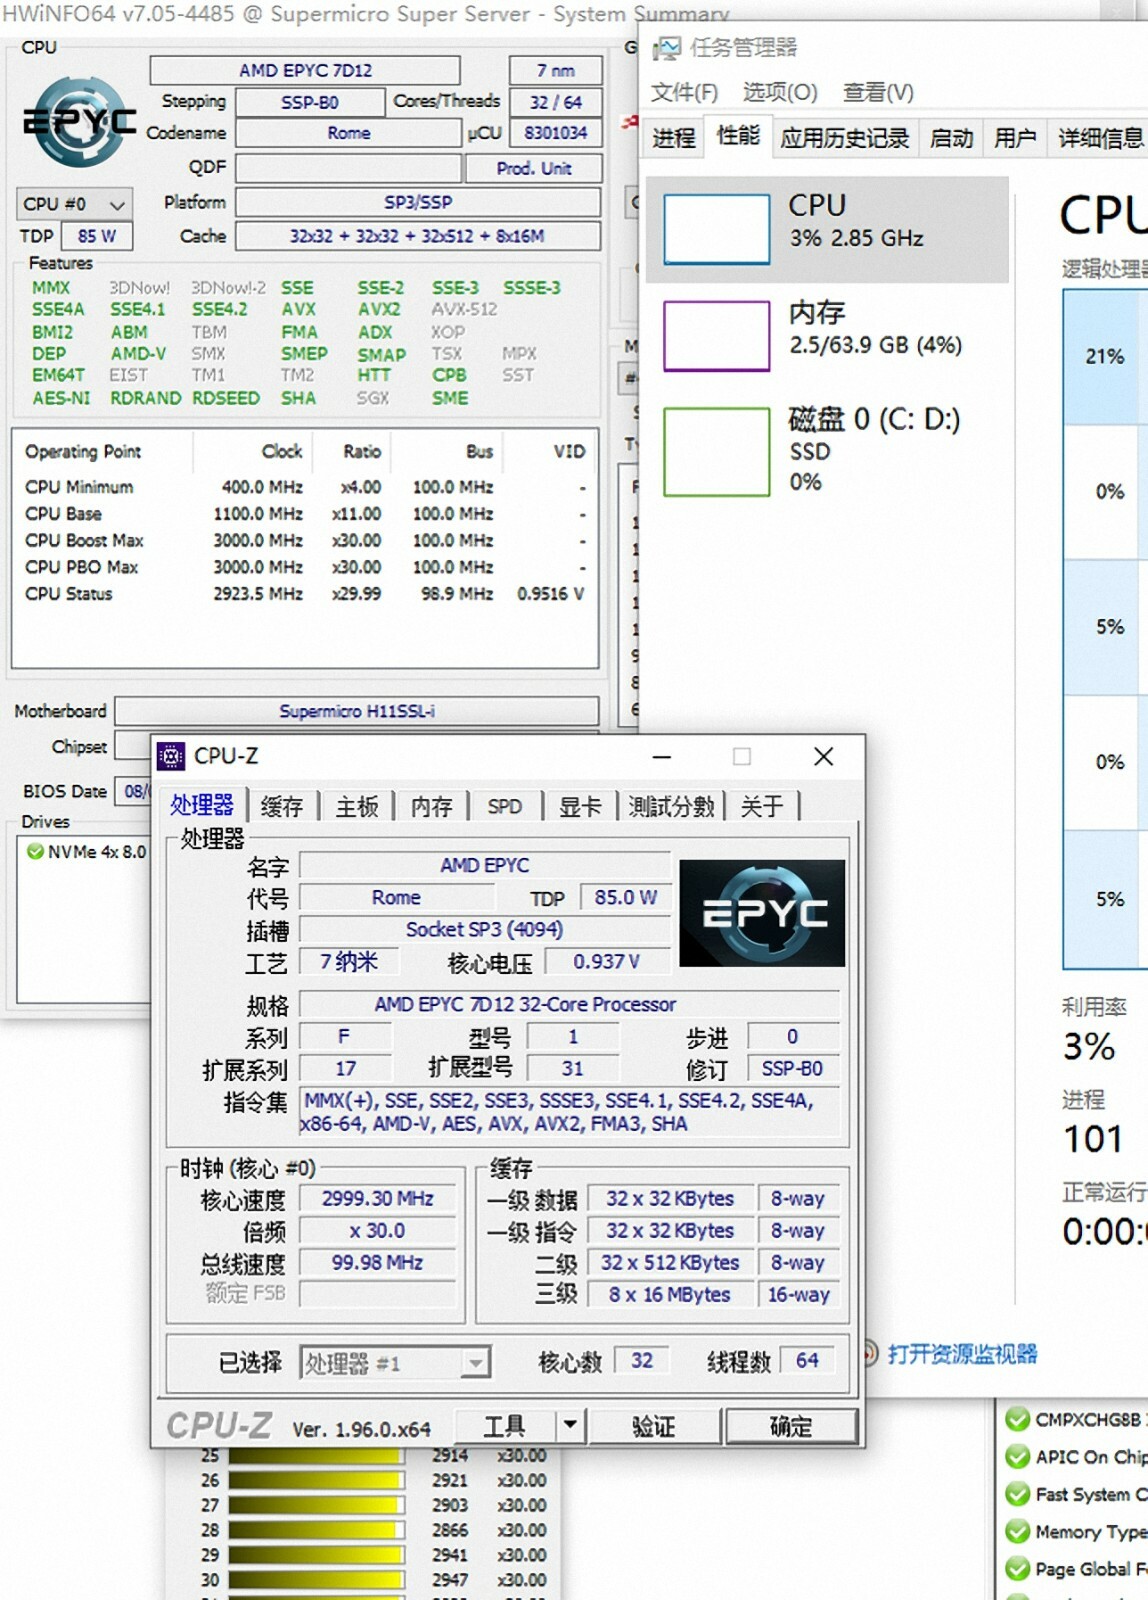
Task: Click the SSP-B0 stepping field in HWiNFO64
Action: 310,102
